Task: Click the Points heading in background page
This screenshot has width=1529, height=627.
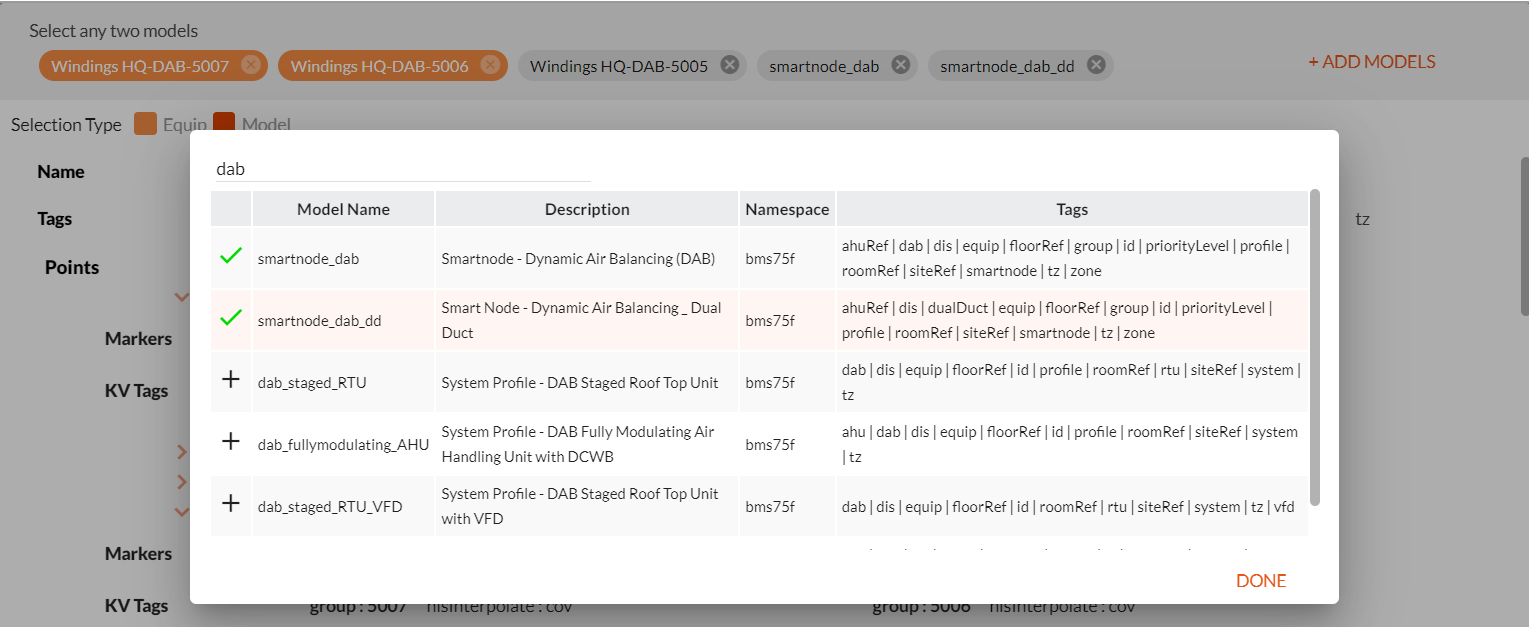Action: 72,267
